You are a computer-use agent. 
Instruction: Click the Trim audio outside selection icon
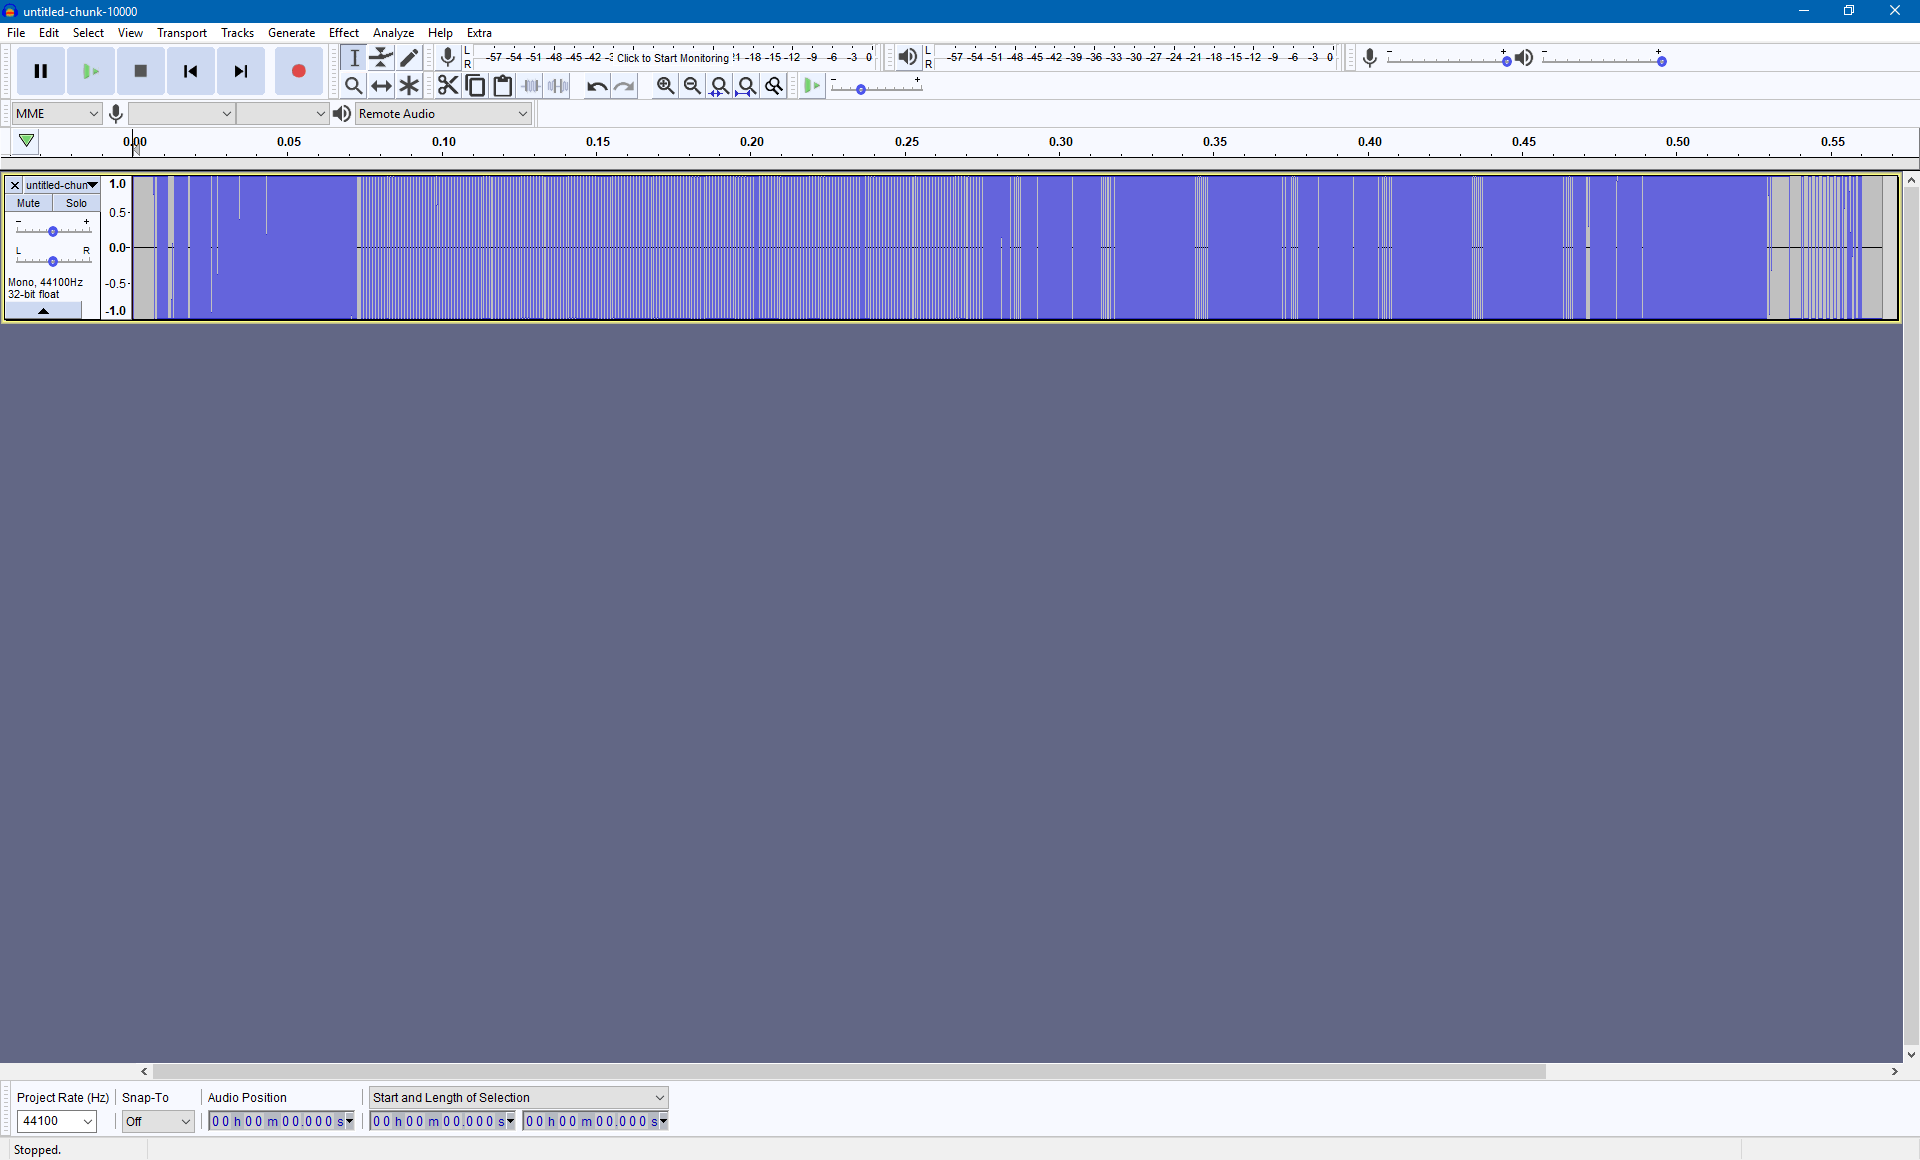point(531,86)
